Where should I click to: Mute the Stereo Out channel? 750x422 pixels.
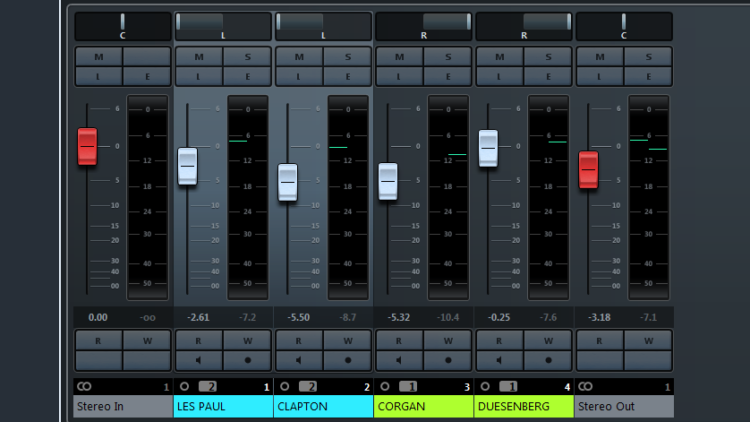point(600,57)
